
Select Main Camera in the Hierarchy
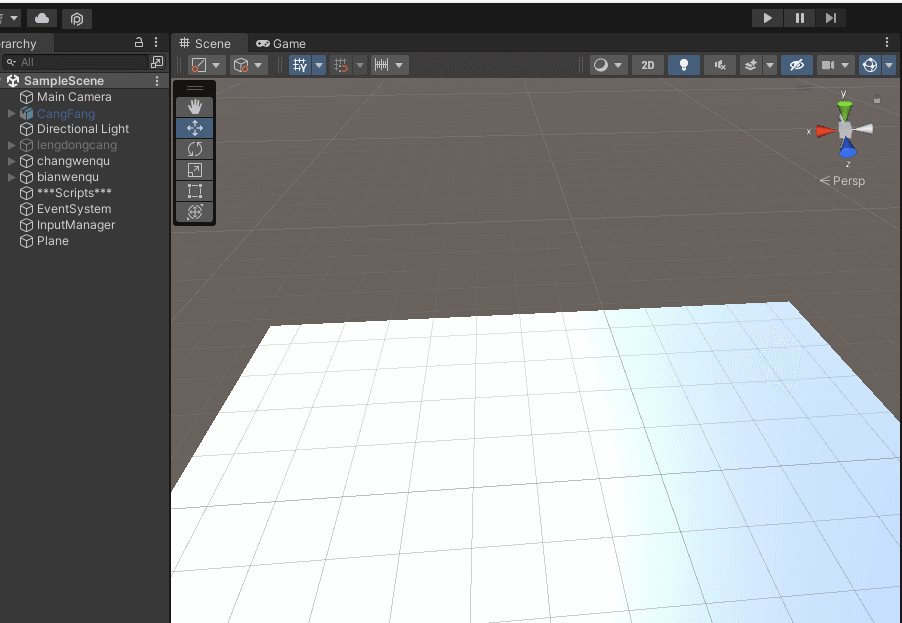pyautogui.click(x=74, y=97)
